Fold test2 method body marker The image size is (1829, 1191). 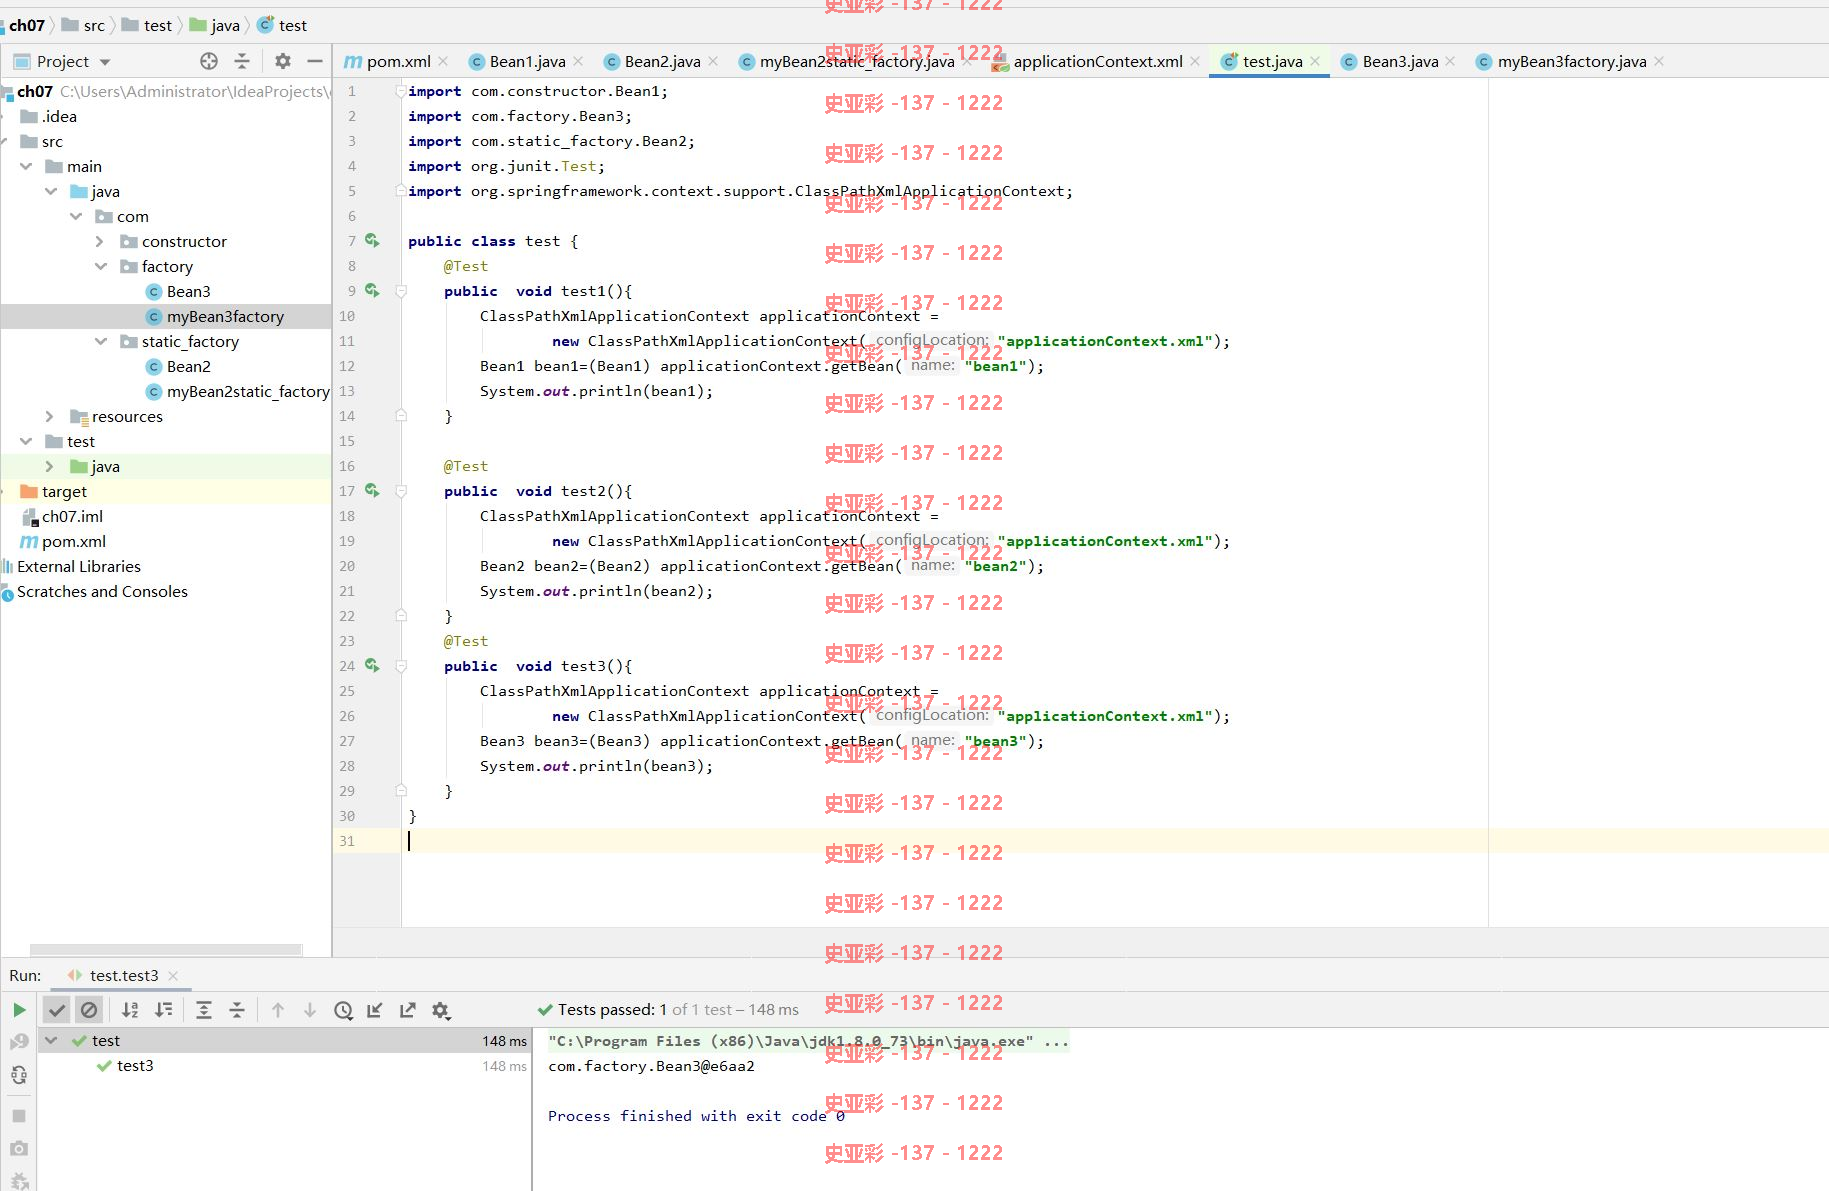pos(401,491)
